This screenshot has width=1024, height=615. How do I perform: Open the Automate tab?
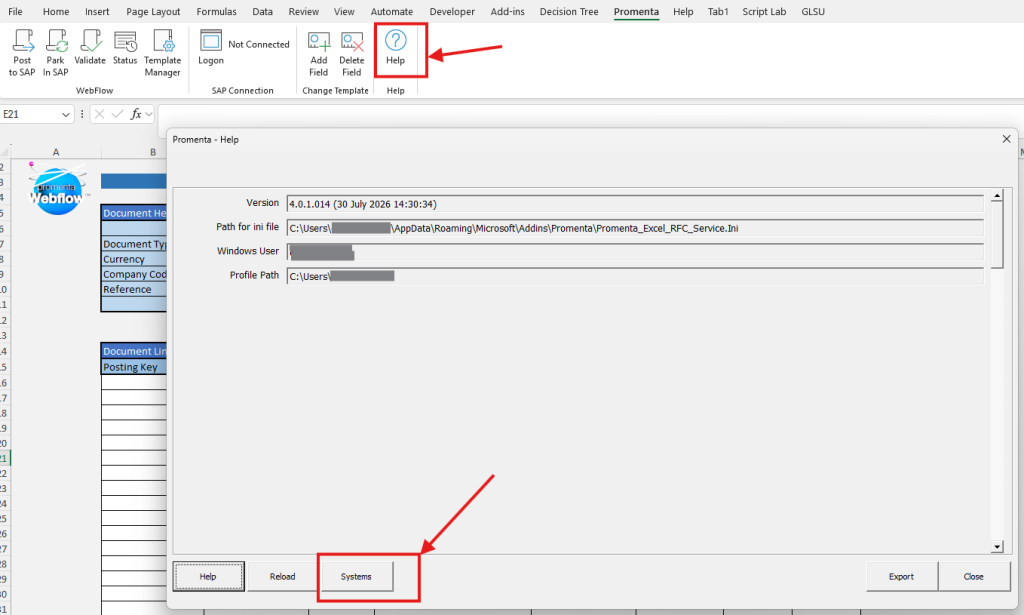click(x=392, y=12)
